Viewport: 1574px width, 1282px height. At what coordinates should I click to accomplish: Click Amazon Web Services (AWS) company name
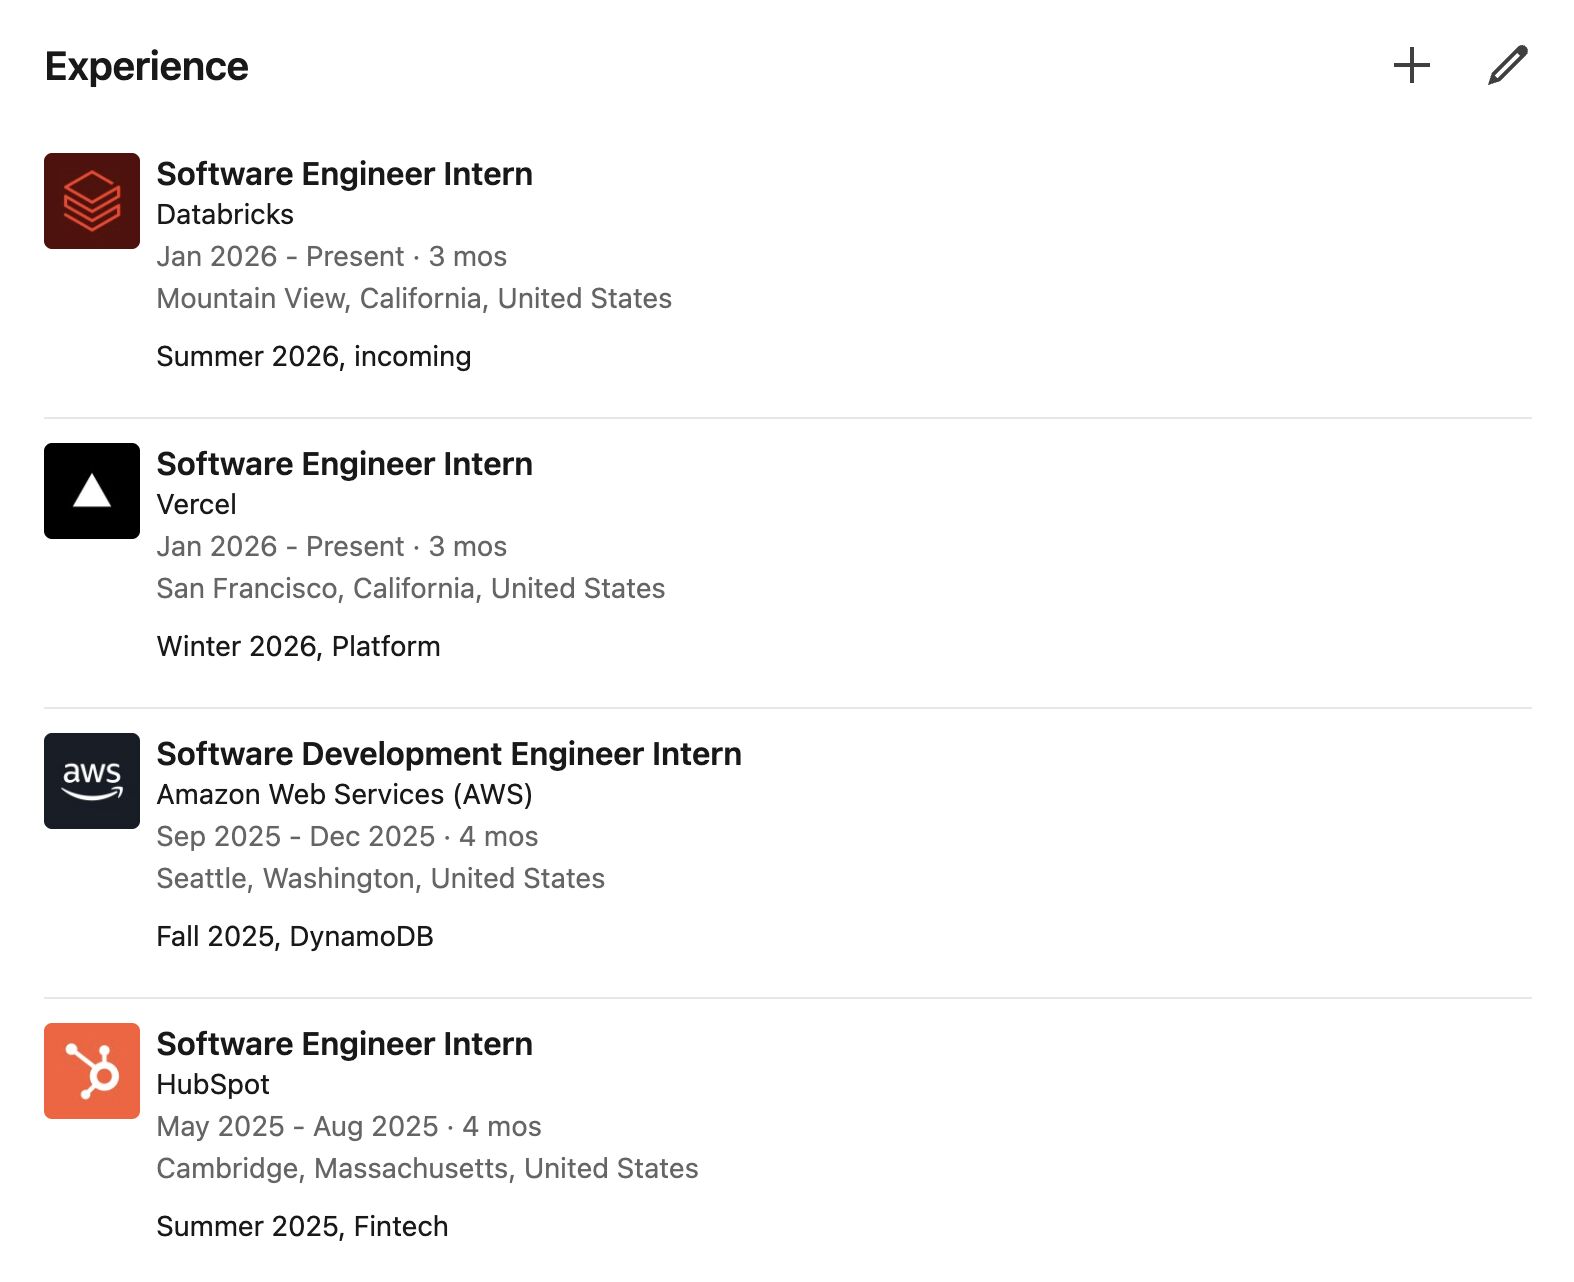point(344,795)
